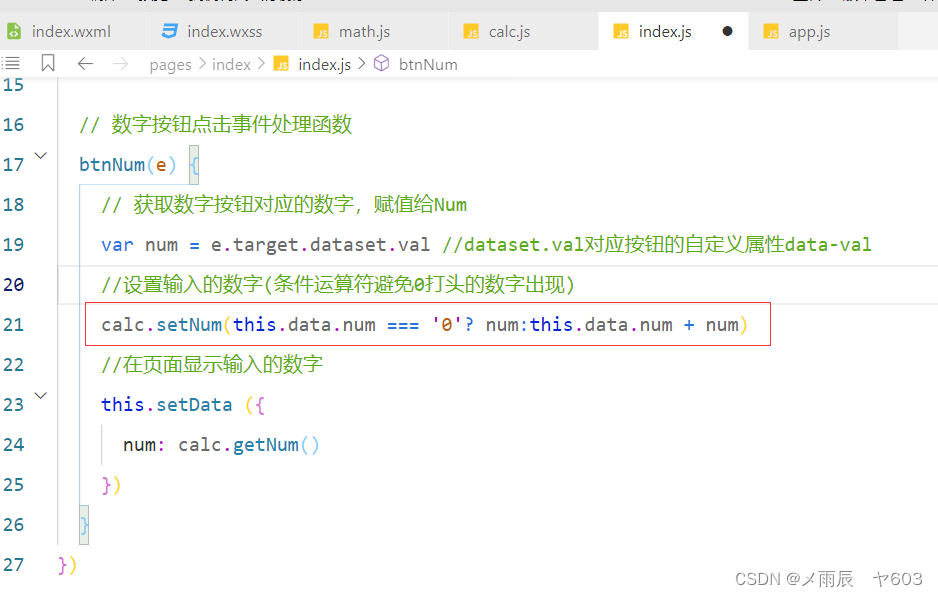This screenshot has width=938, height=597.
Task: Click the index.wxml file type icon
Action: tap(14, 31)
